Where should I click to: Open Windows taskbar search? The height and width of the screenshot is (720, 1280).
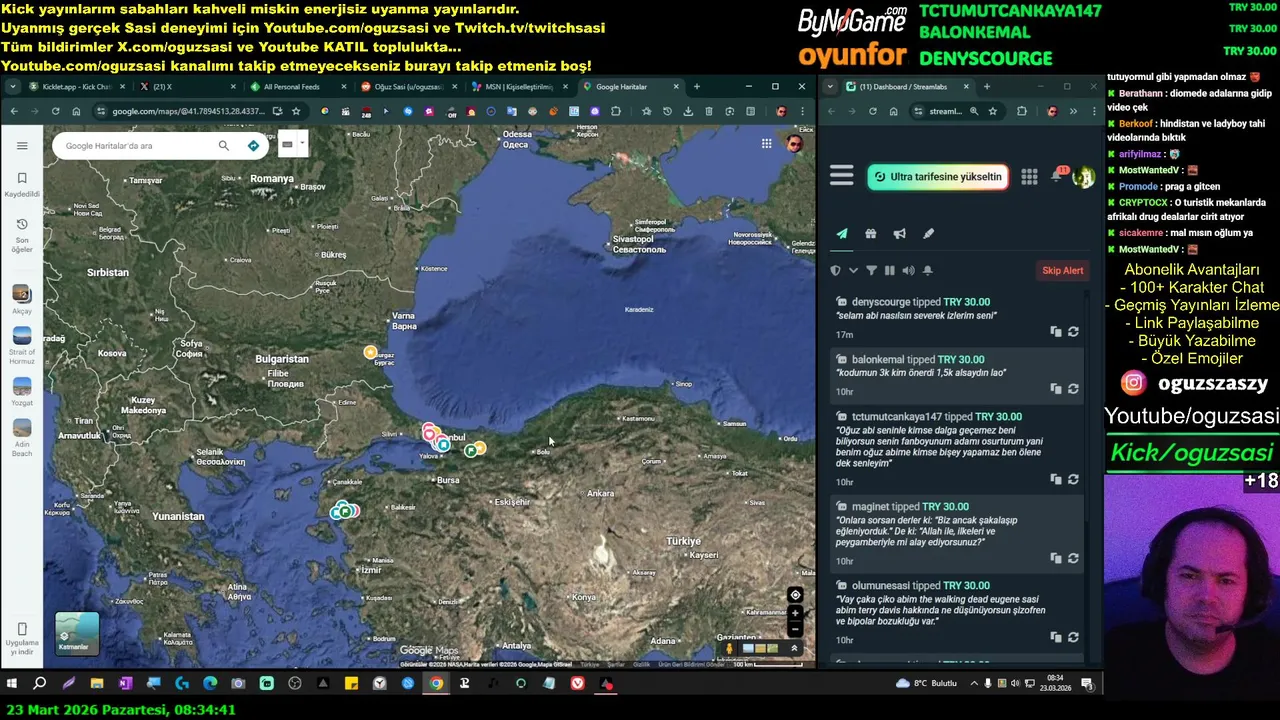point(40,684)
